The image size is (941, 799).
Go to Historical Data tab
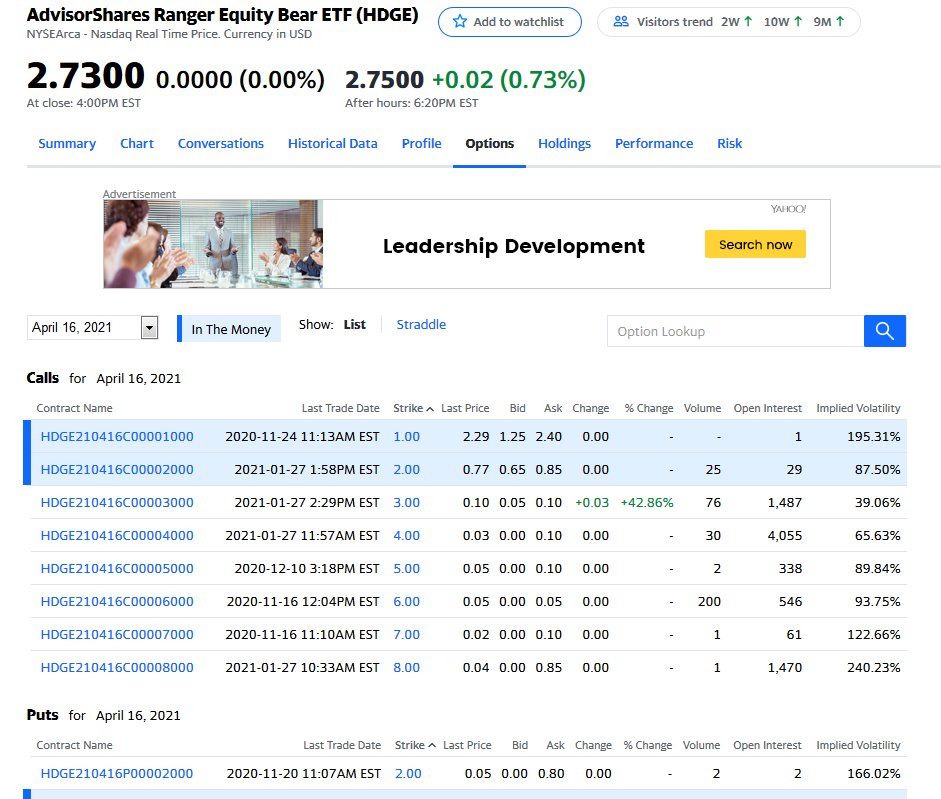tap(332, 143)
